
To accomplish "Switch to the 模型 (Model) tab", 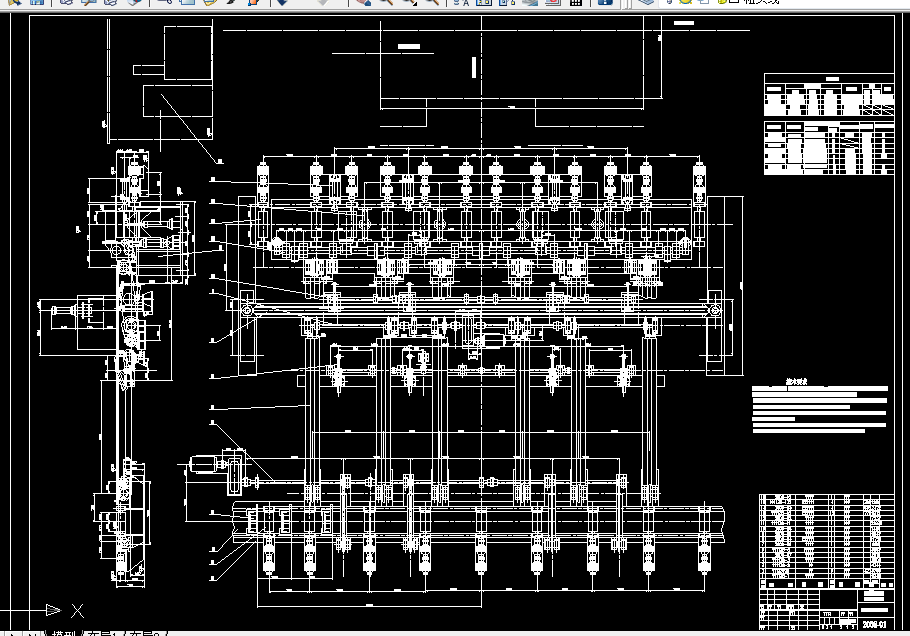I will coord(66,634).
